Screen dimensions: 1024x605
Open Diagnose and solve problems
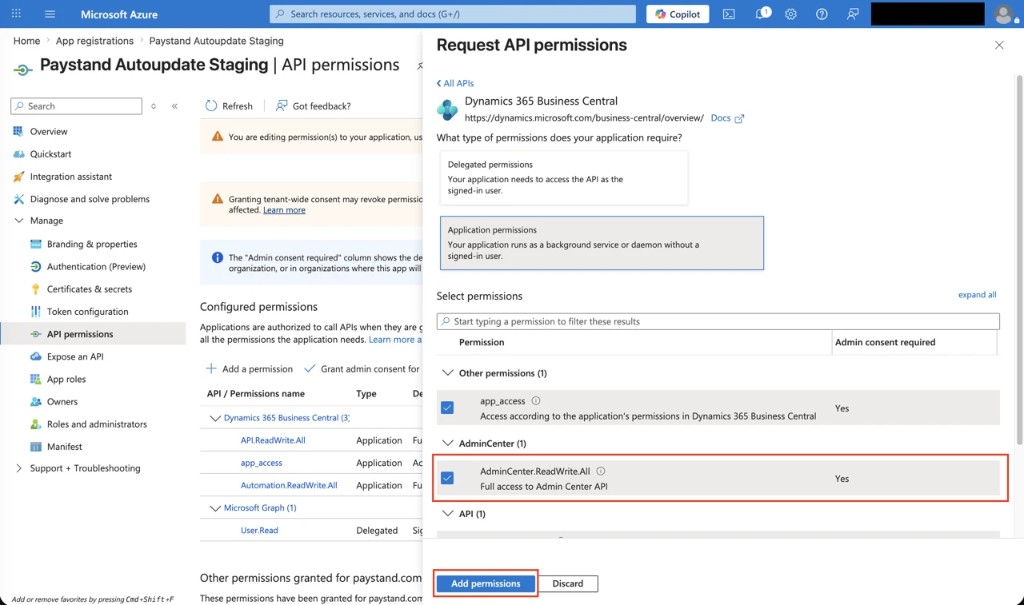[89, 199]
